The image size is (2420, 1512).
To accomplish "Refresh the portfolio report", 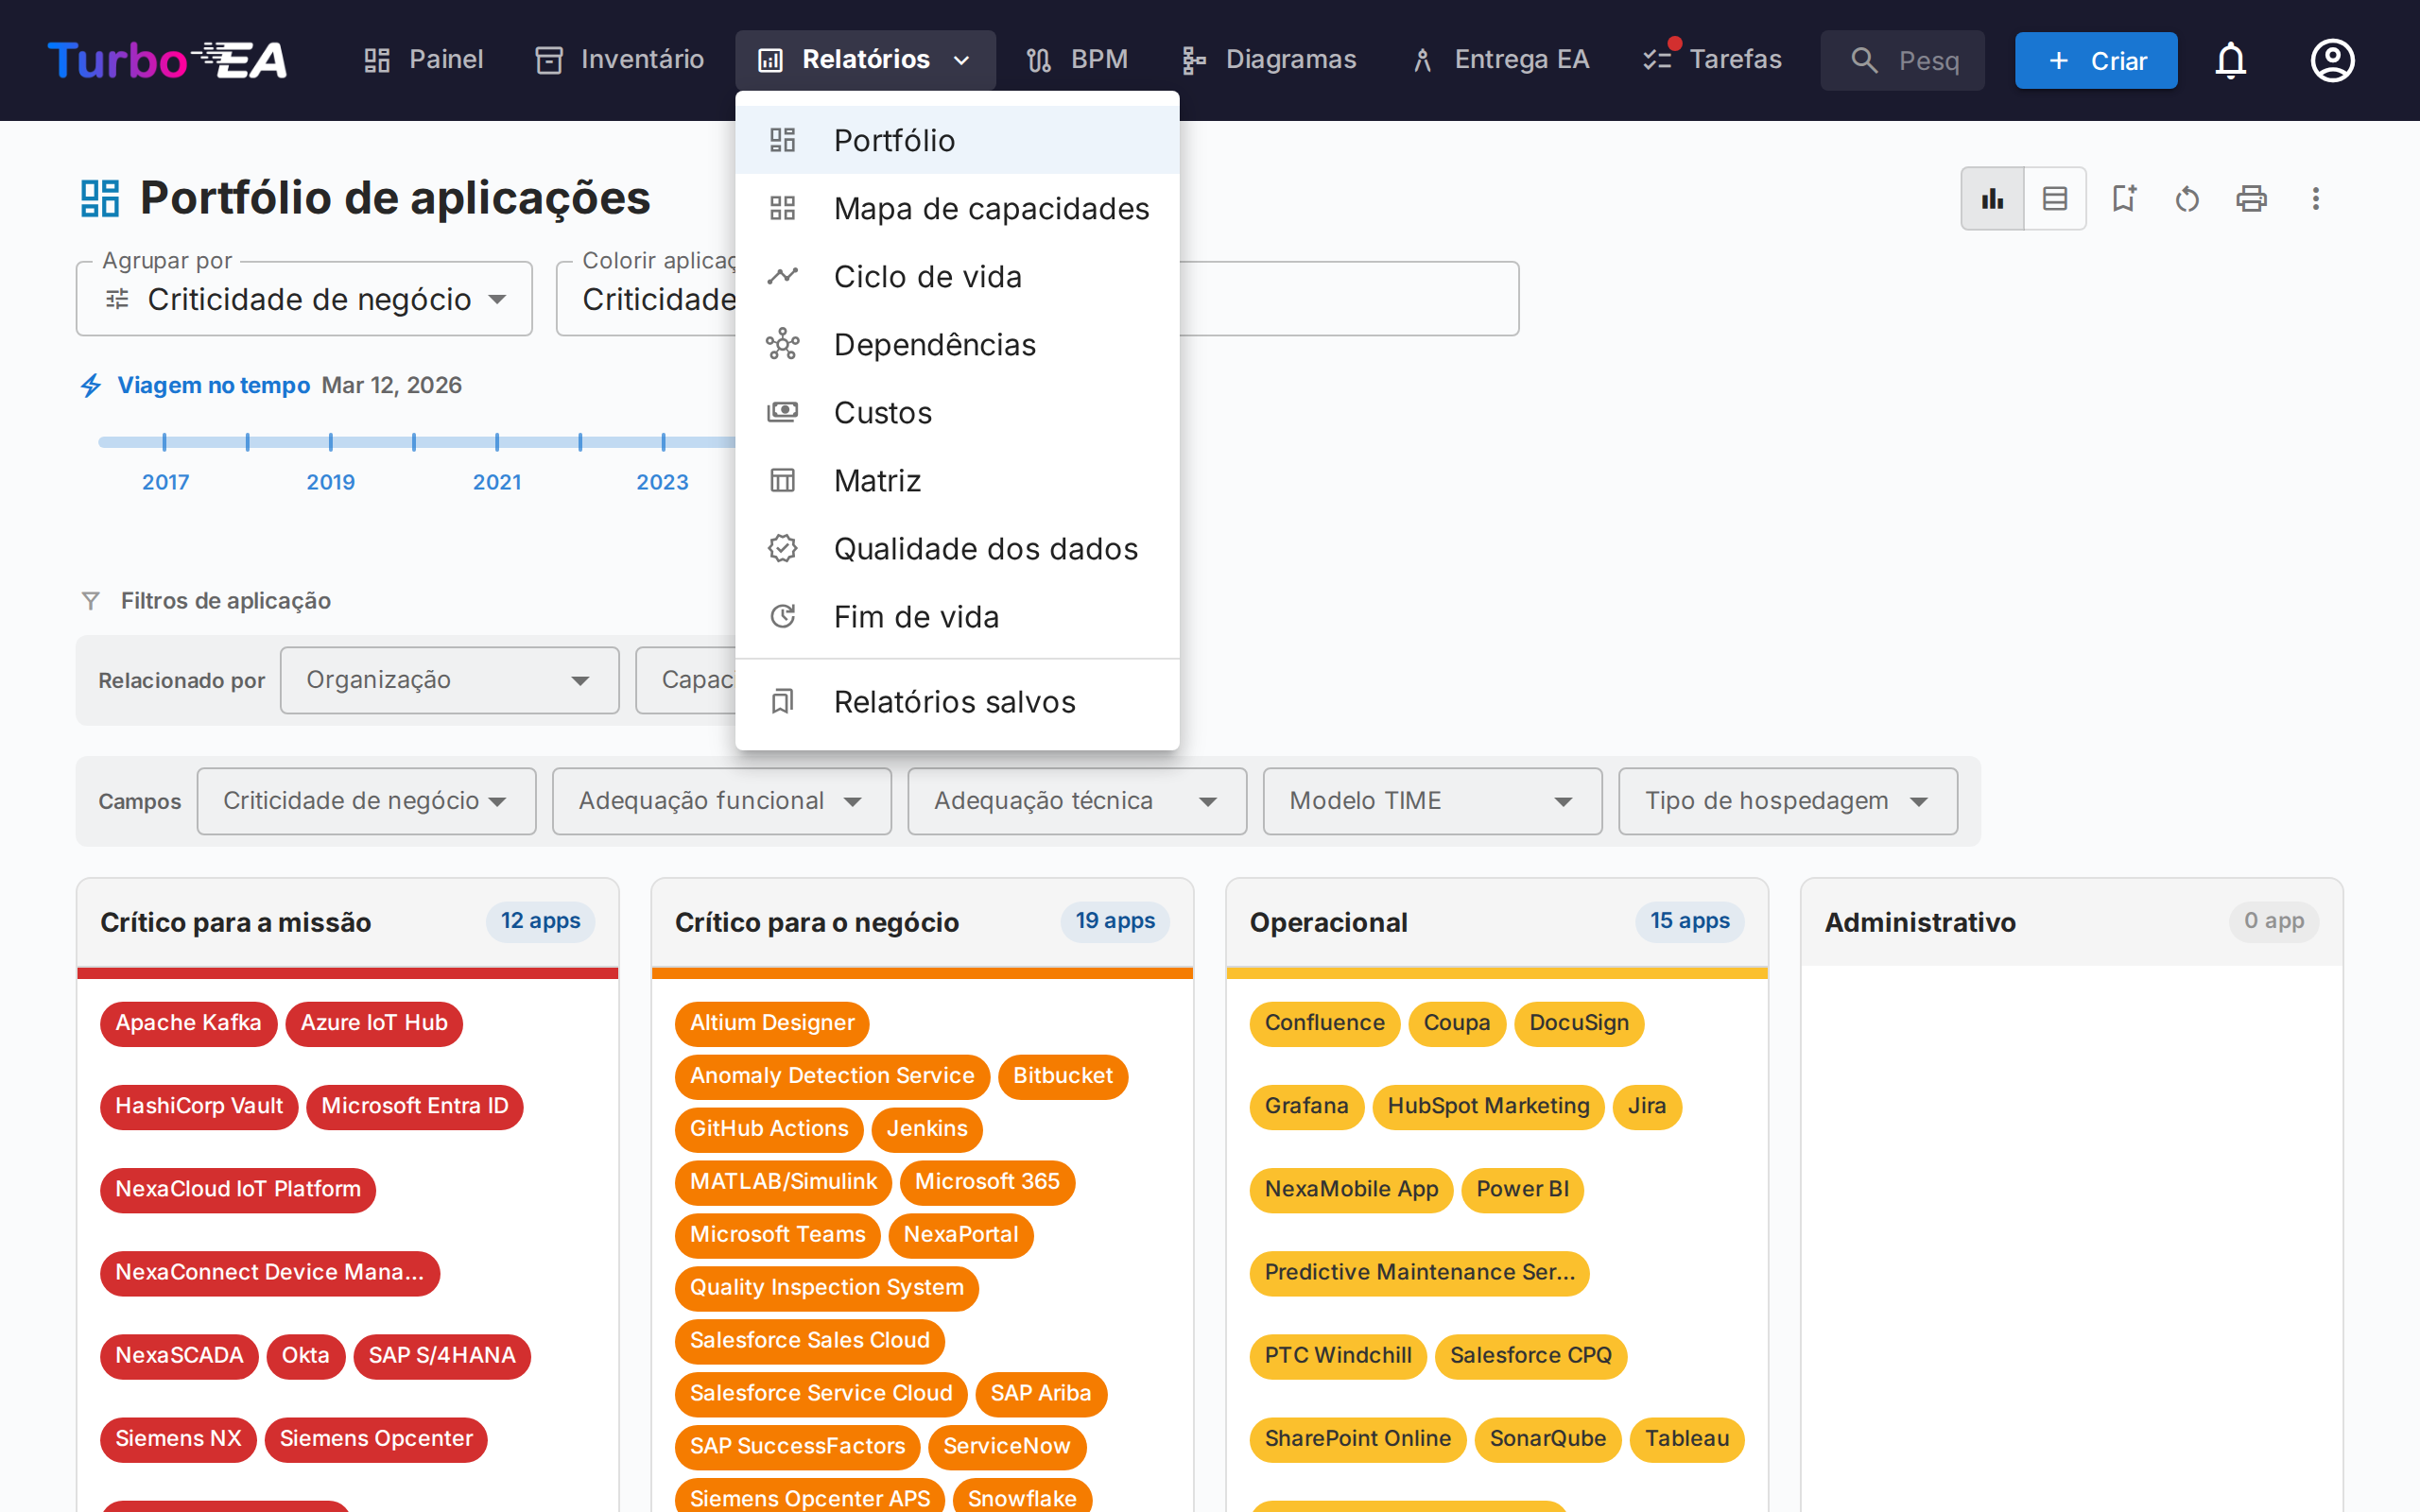I will 2187,198.
